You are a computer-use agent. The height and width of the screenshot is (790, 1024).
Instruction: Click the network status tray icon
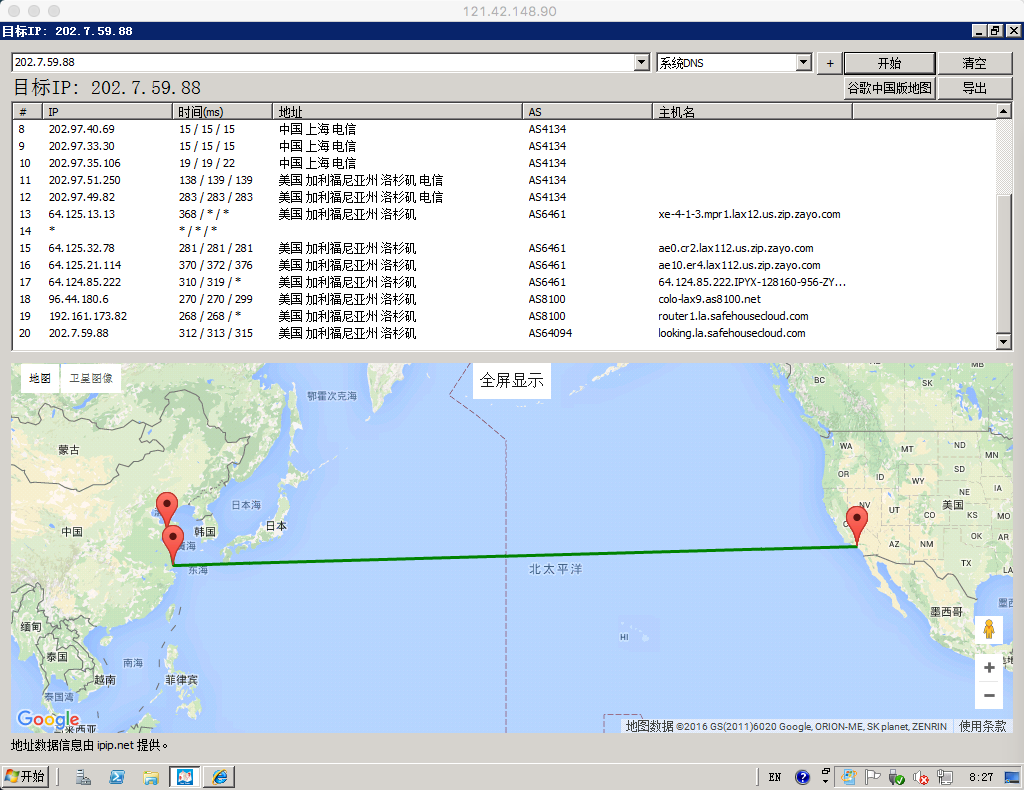tap(944, 777)
